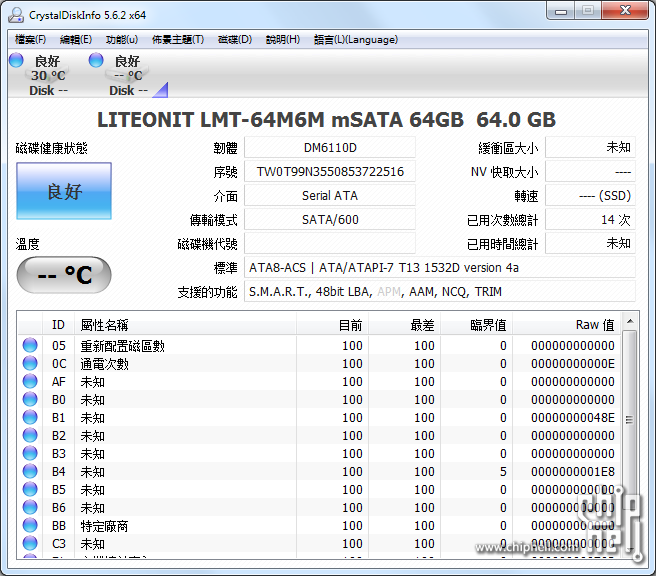Image resolution: width=656 pixels, height=576 pixels.
Task: Click status orb for attribute B5
Action: (30, 489)
